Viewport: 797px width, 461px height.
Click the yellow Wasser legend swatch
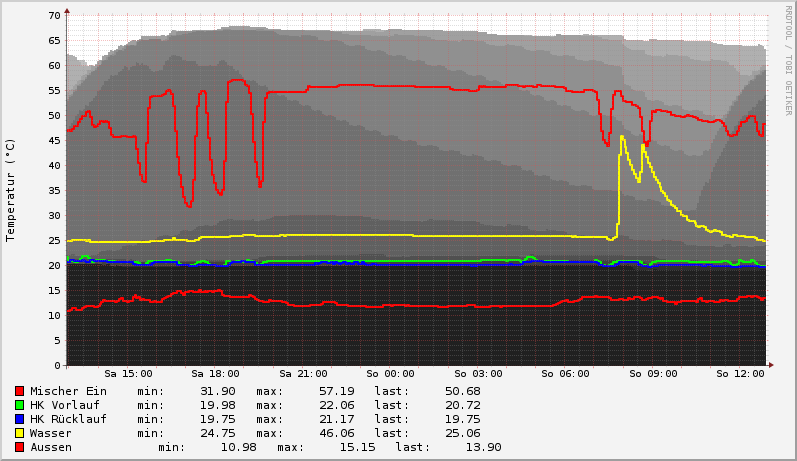coord(20,433)
